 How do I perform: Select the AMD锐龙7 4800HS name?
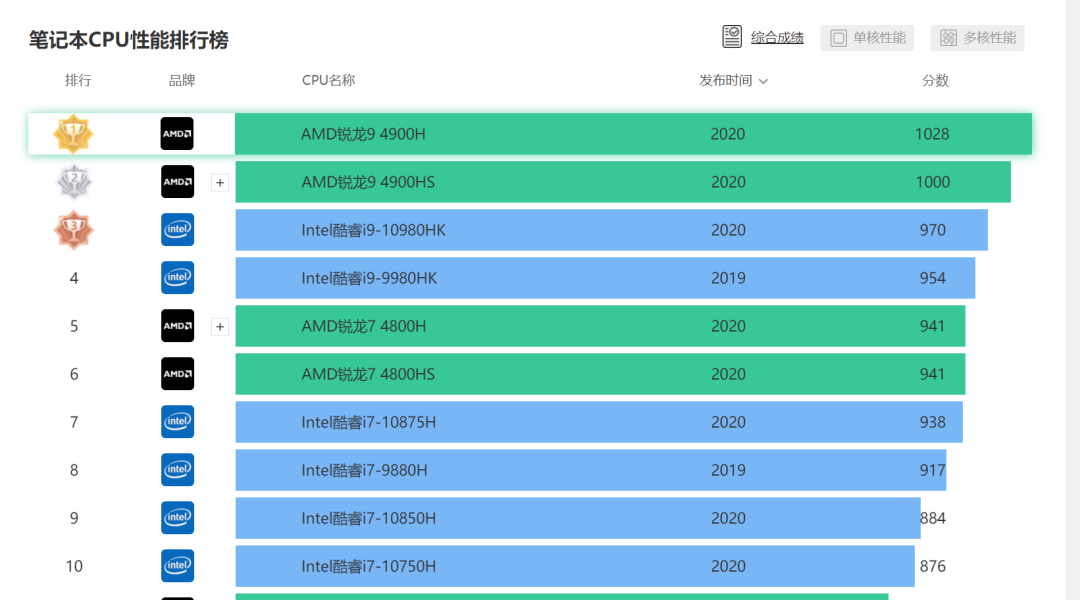tap(368, 374)
